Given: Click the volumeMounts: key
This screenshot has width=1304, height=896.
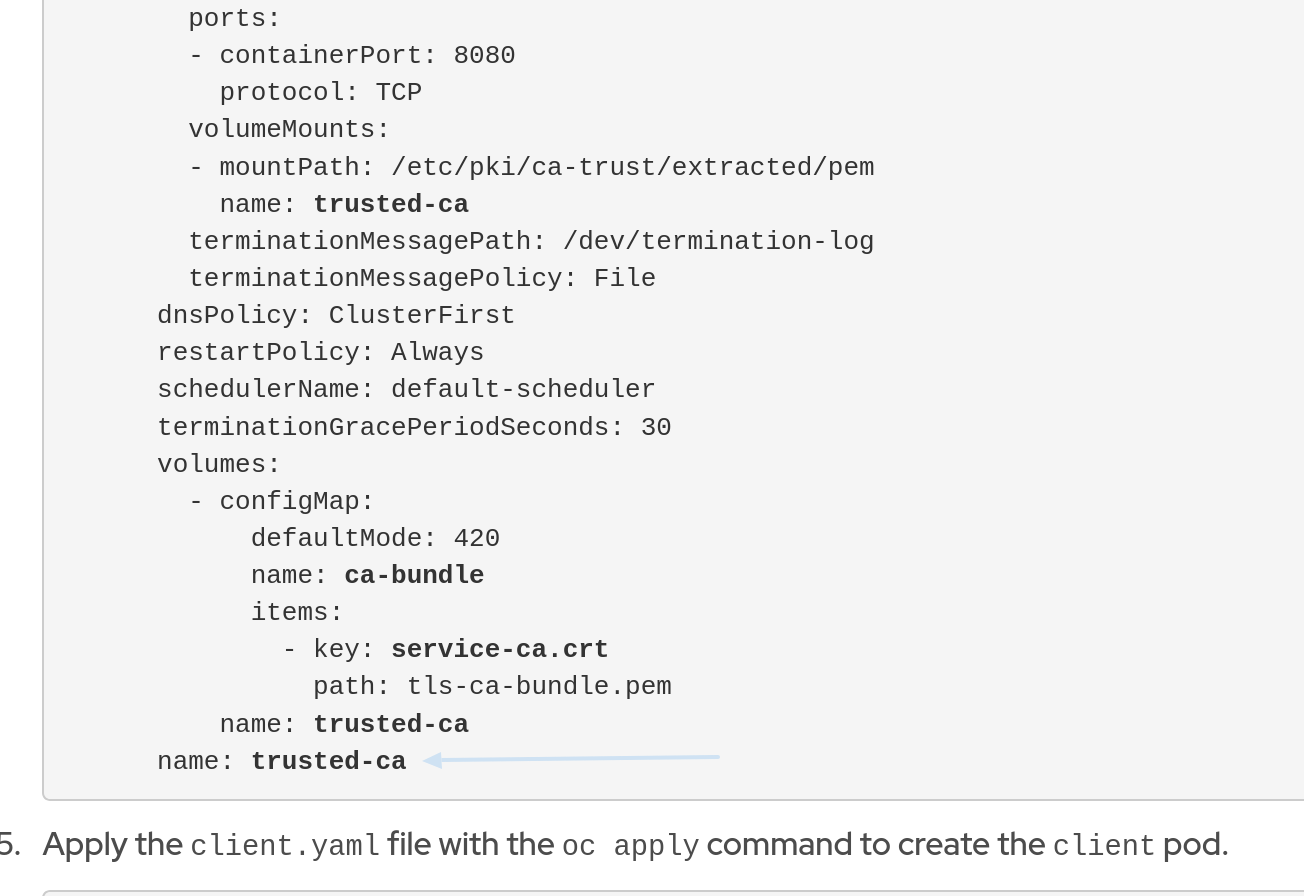Looking at the screenshot, I should pyautogui.click(x=289, y=129).
